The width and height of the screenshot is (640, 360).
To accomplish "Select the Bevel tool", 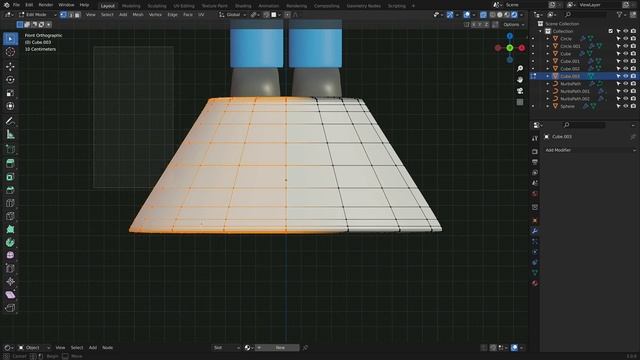I will [10, 190].
